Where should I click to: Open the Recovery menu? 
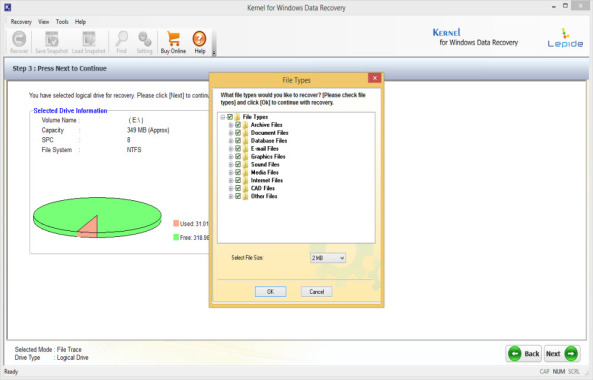click(x=21, y=22)
